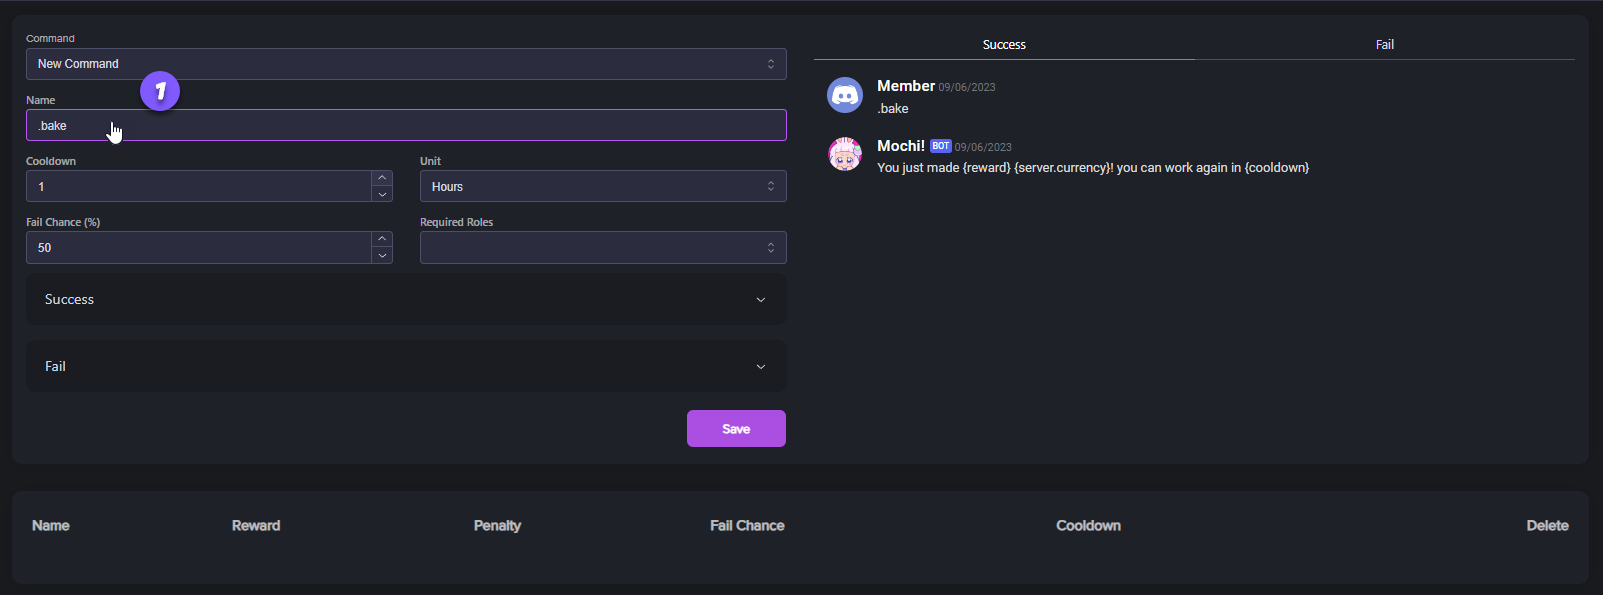Click the Cooldown number input field

click(x=198, y=187)
